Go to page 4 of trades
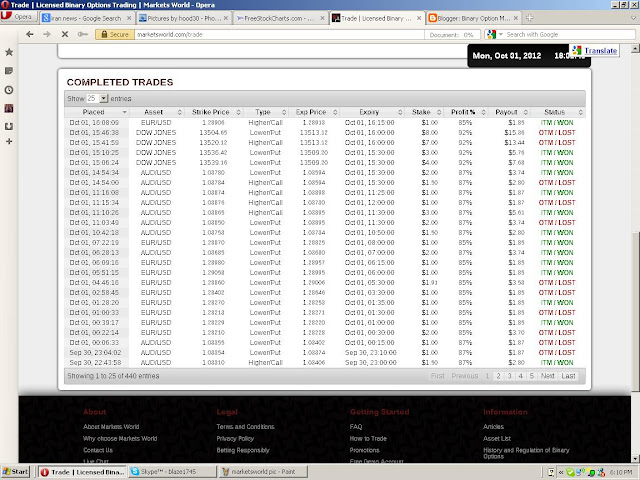 tap(520, 376)
